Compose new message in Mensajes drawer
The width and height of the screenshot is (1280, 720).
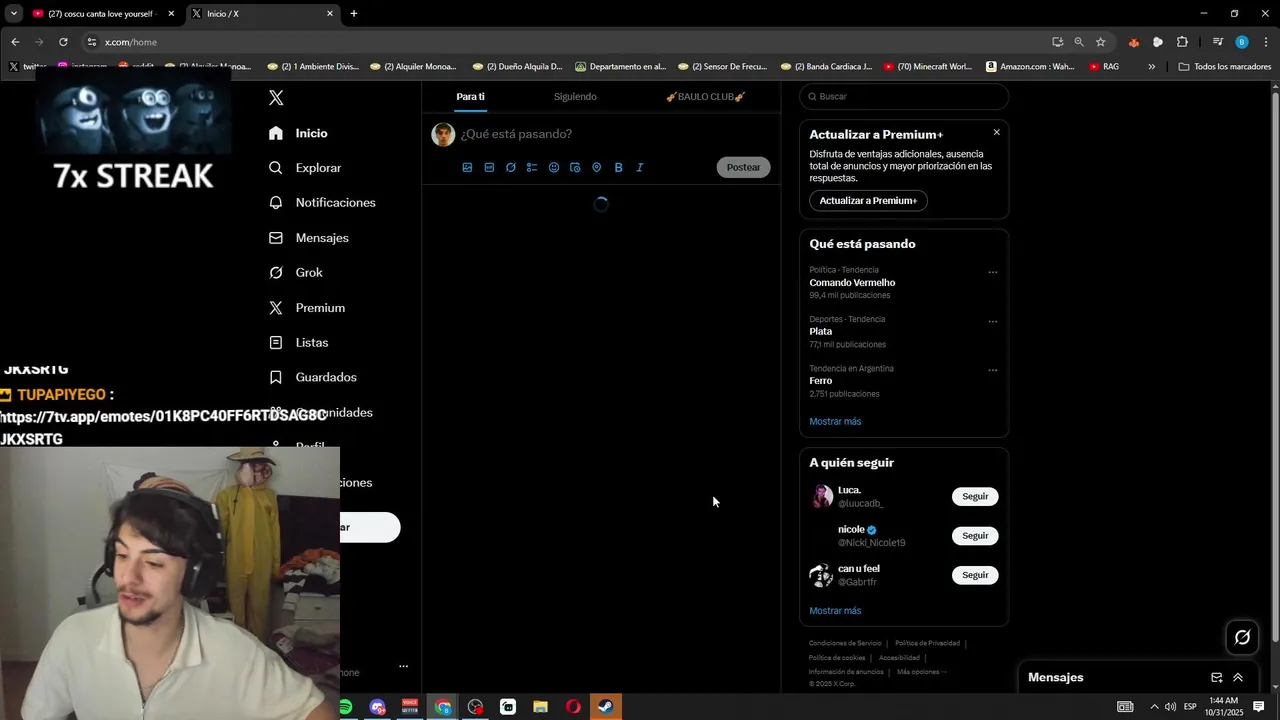tap(1217, 678)
